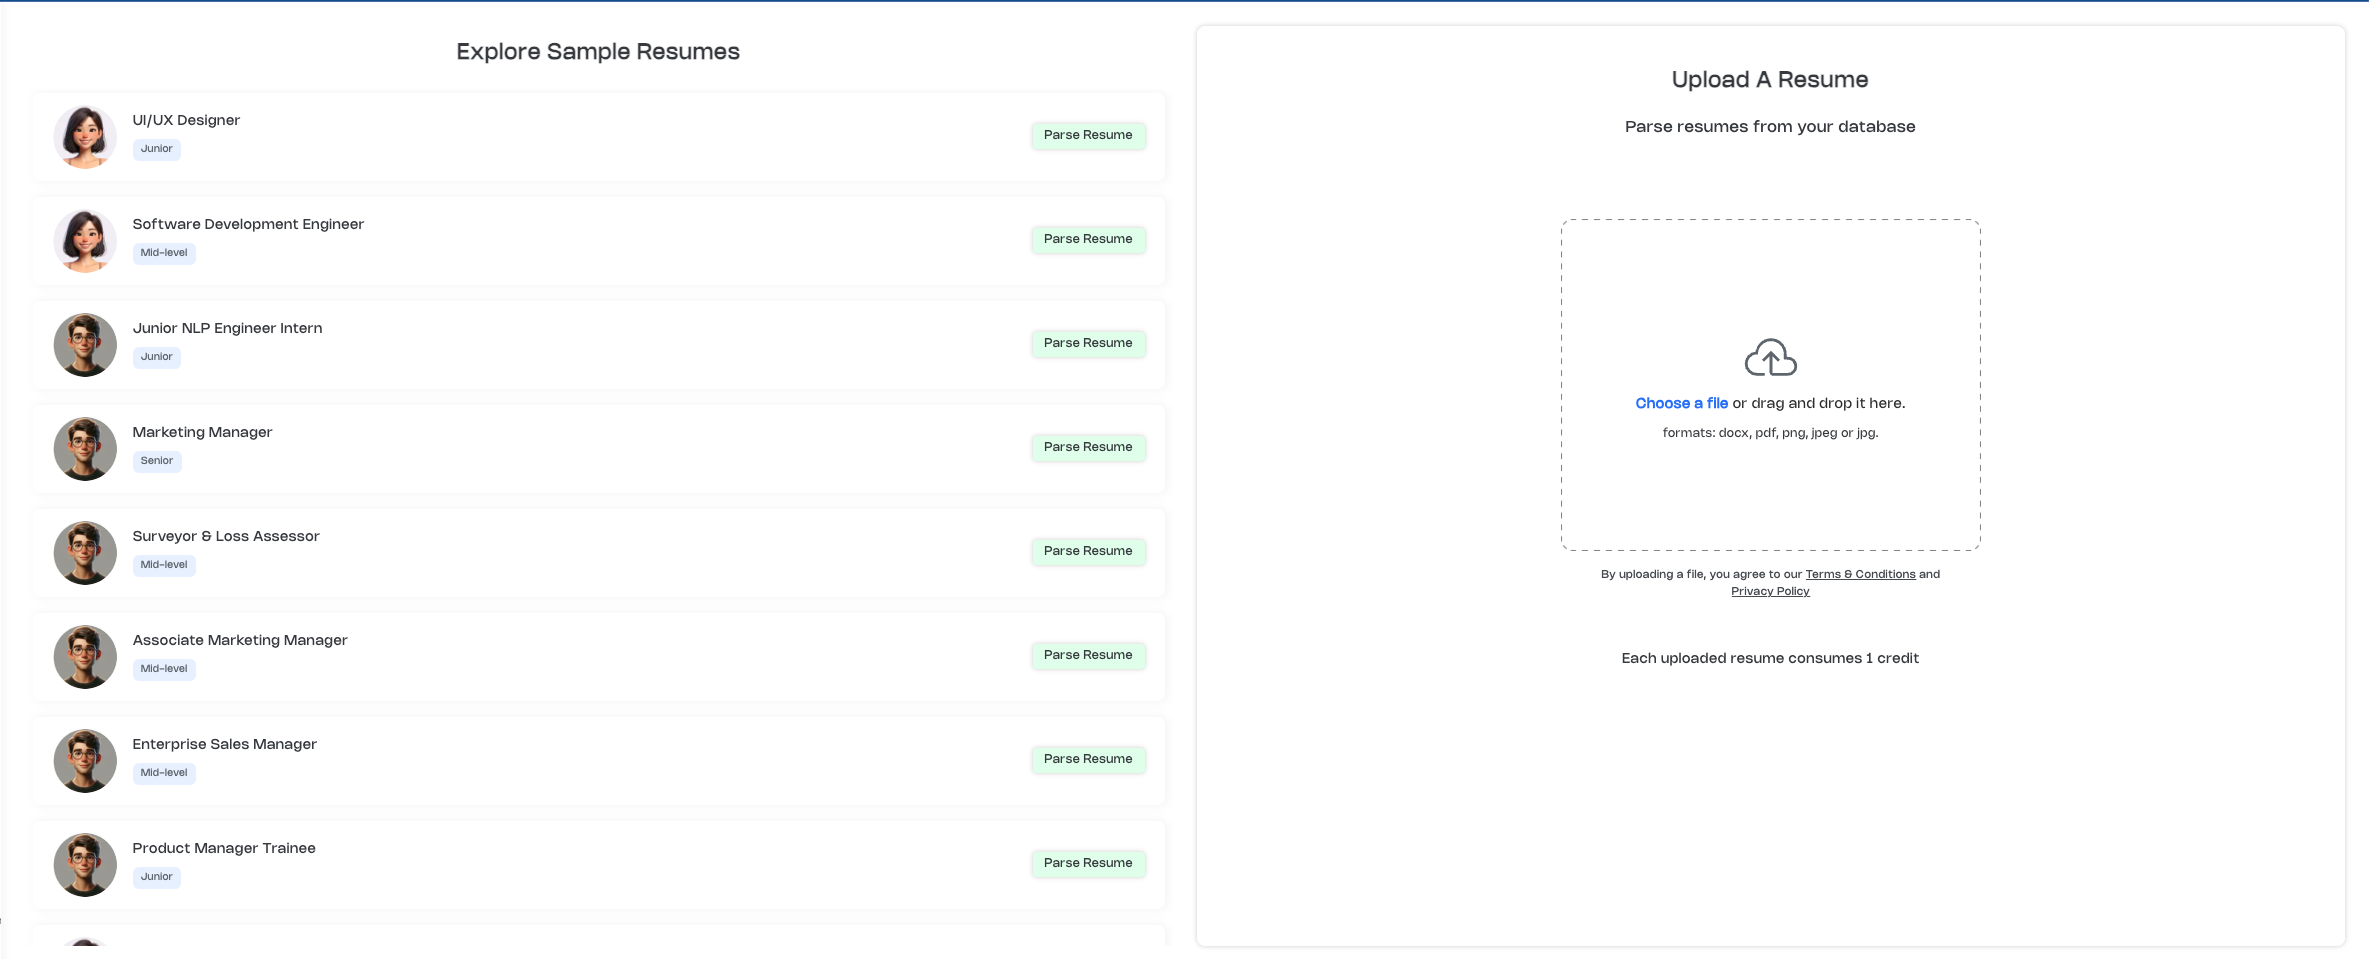Select the 'Software Development Engineer' title
The width and height of the screenshot is (2369, 959).
pyautogui.click(x=248, y=224)
